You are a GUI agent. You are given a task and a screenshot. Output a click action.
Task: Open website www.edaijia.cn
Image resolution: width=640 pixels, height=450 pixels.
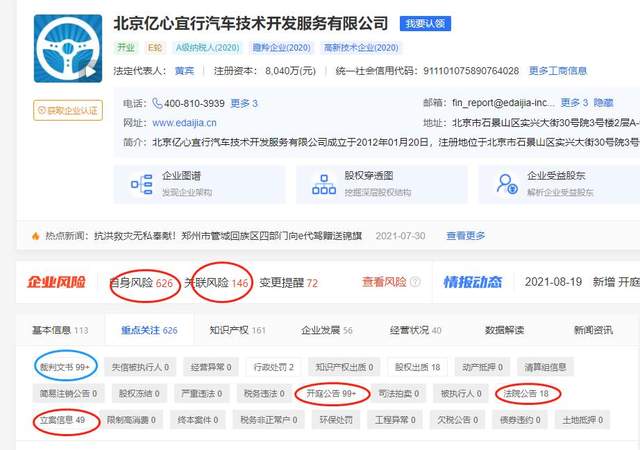[184, 123]
